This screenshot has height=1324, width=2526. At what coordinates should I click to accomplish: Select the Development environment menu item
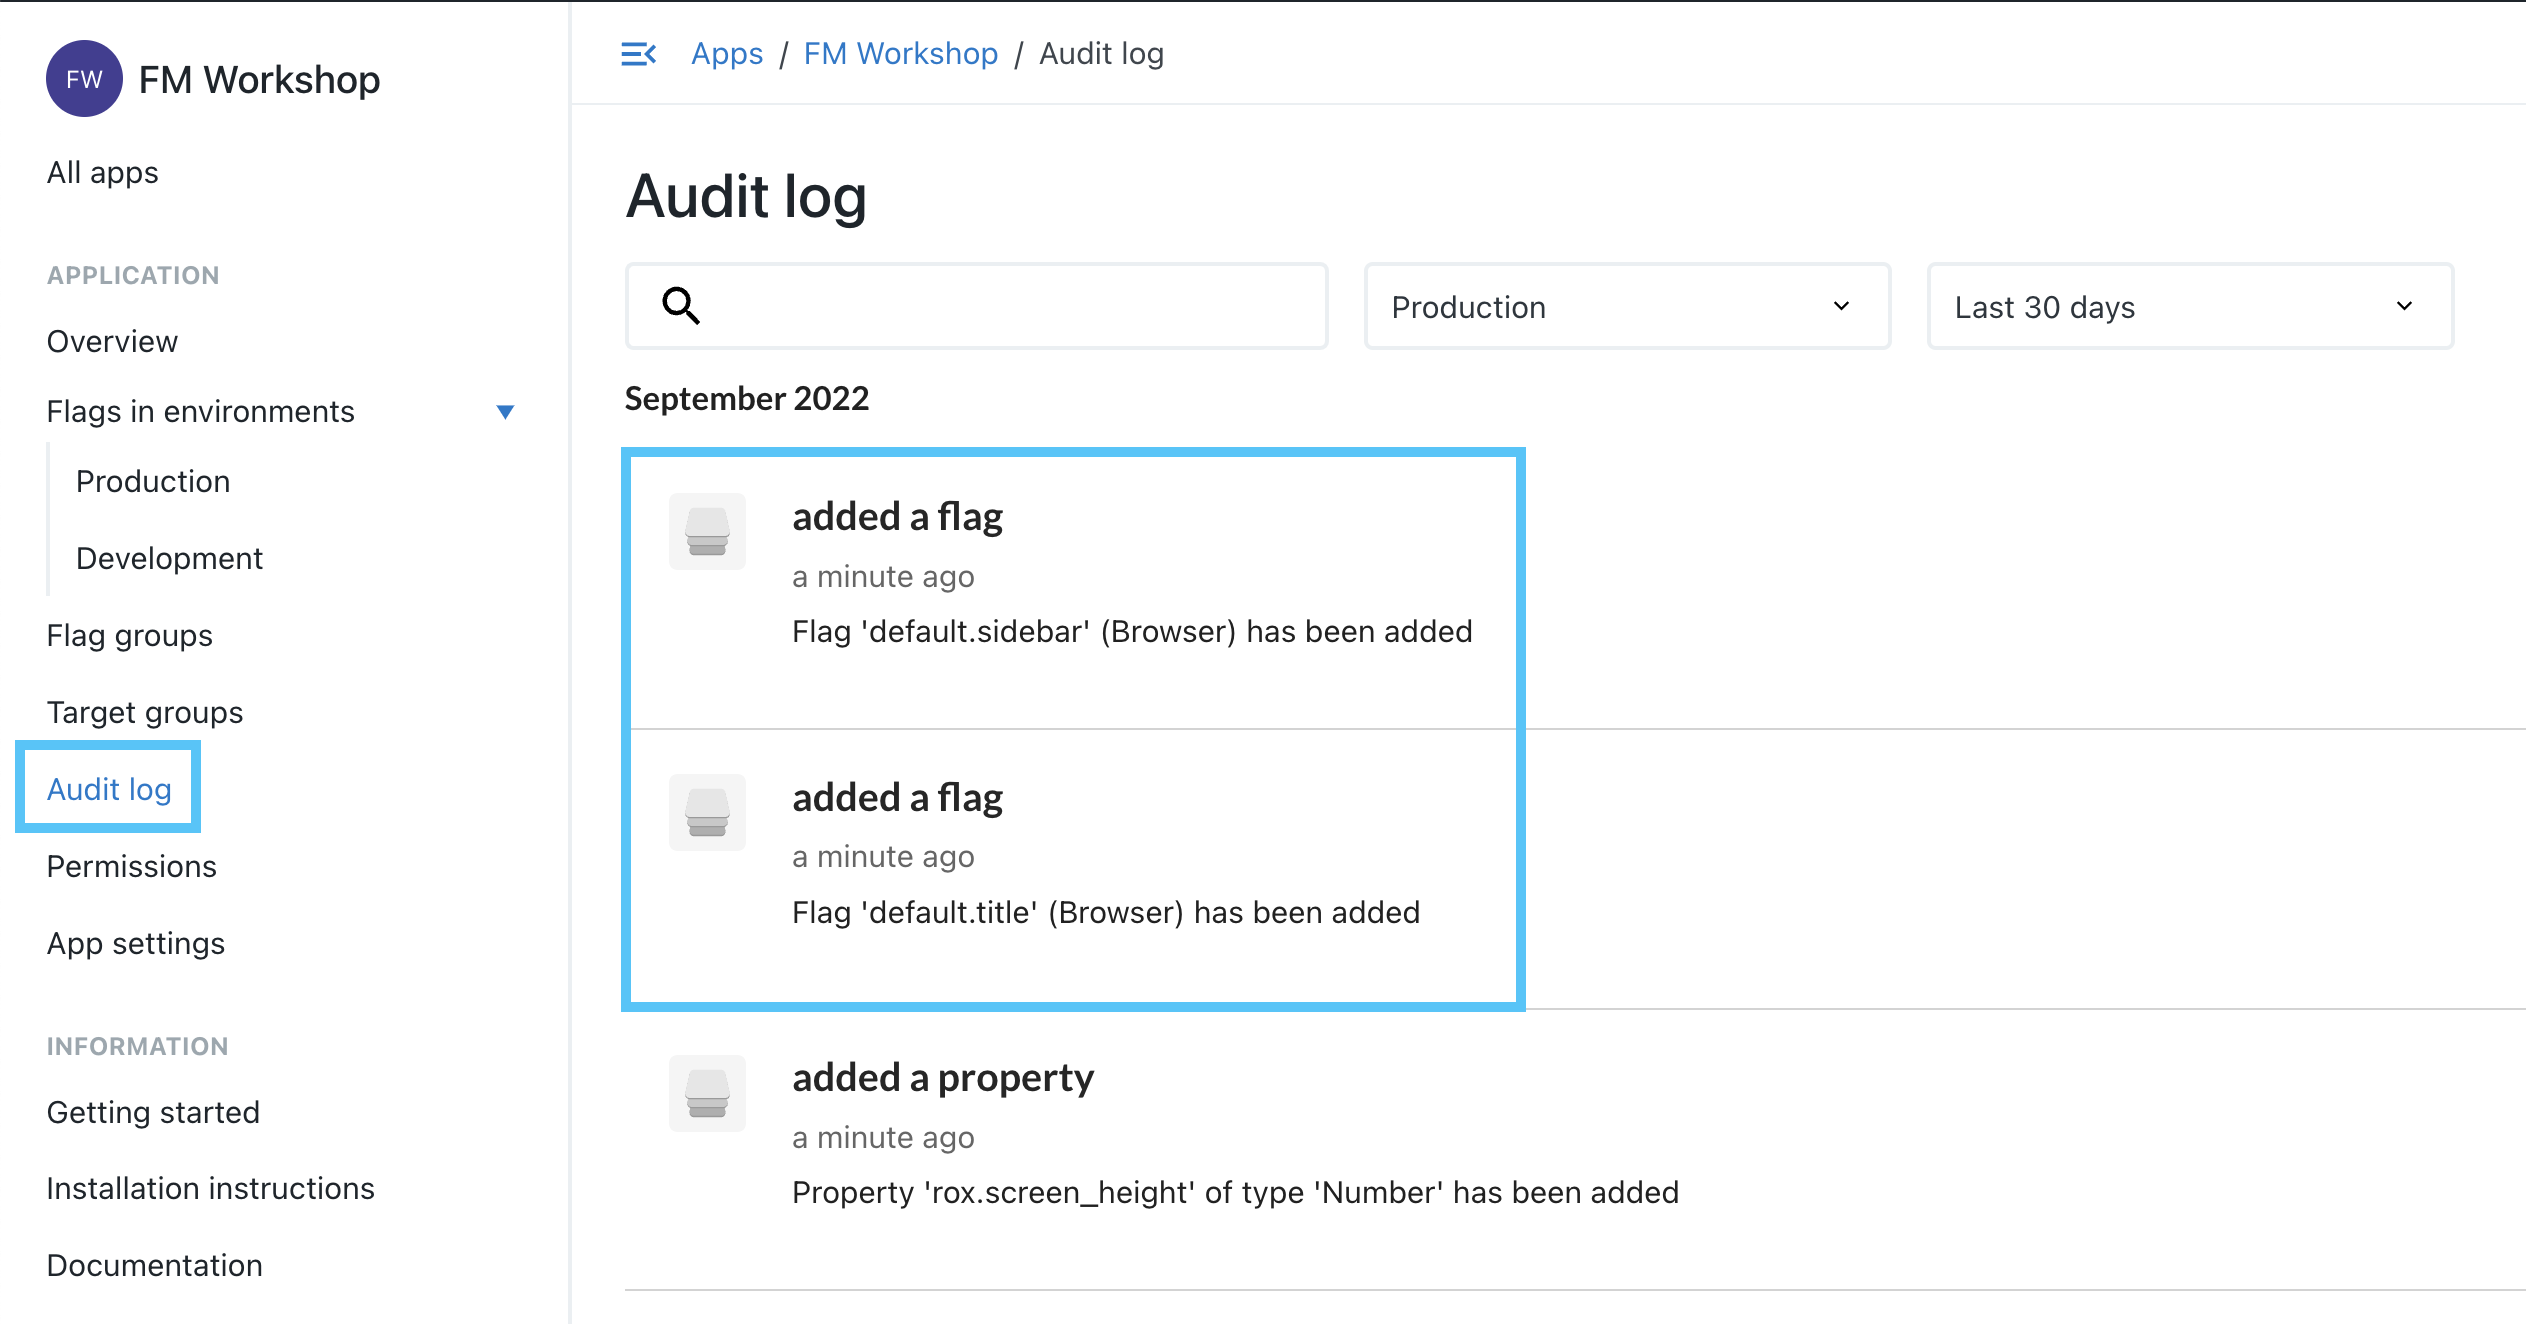[x=170, y=559]
